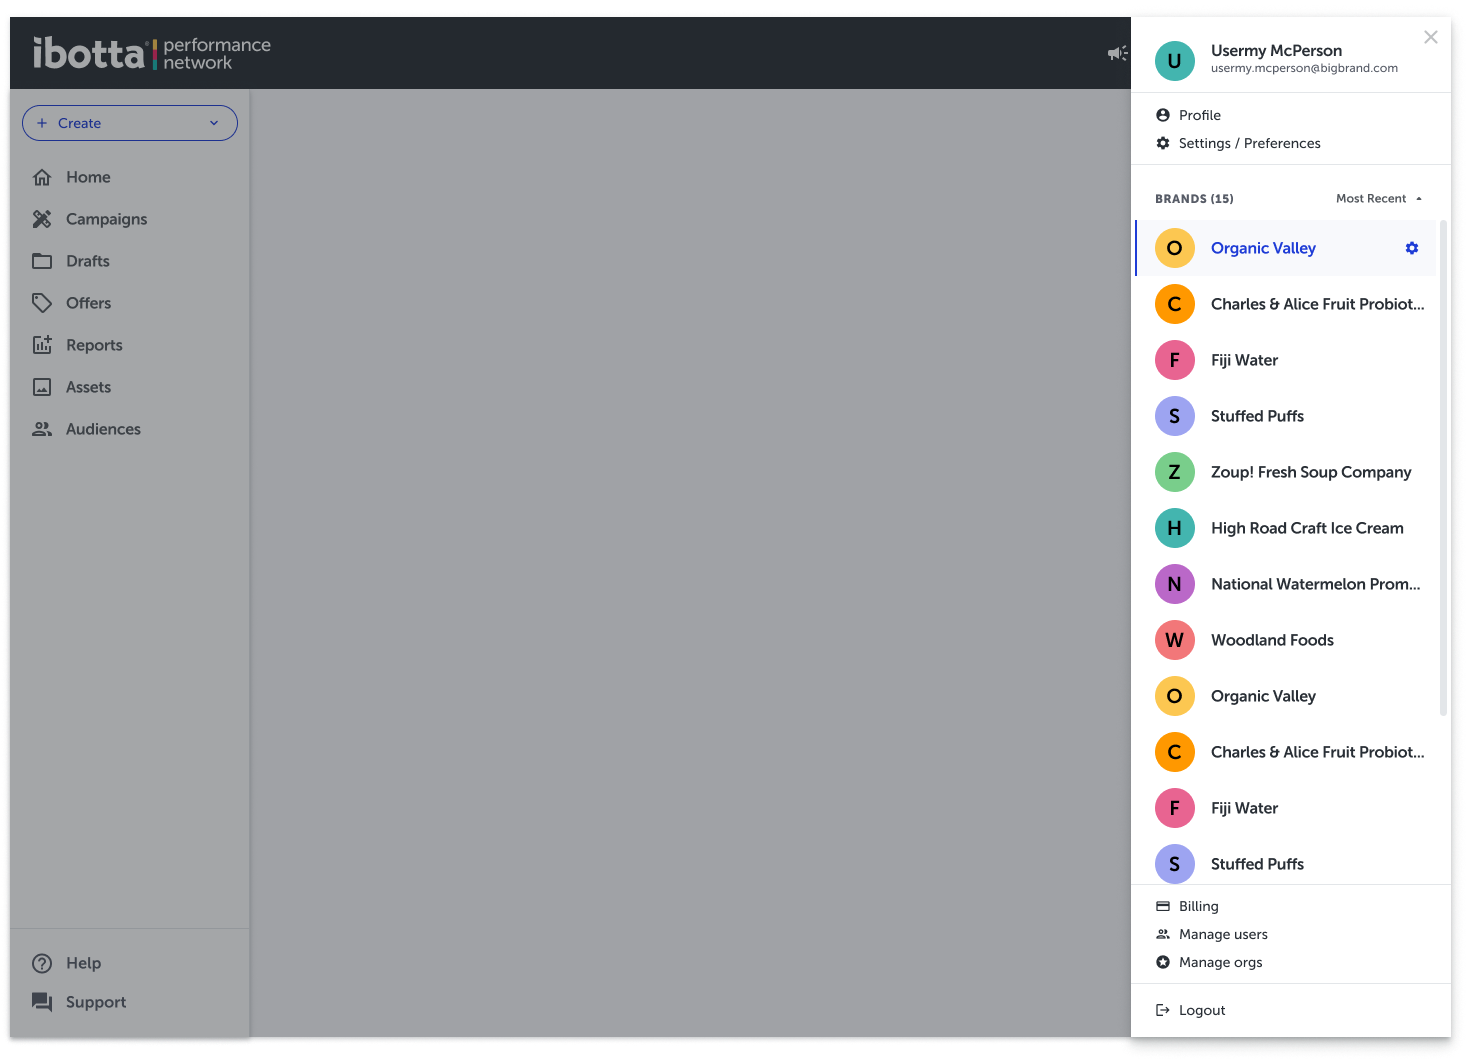This screenshot has width=1472, height=1062.
Task: Open Settings / Preferences
Action: [1249, 143]
